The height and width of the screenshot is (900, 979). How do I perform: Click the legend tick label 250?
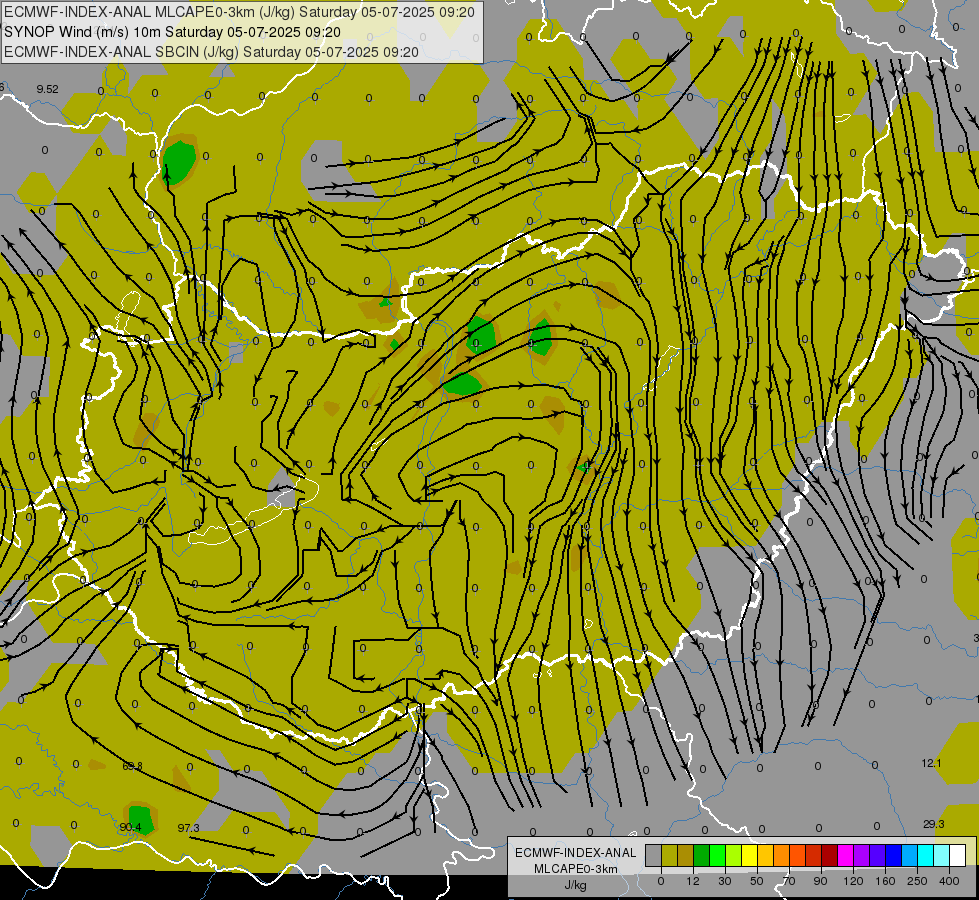917,881
